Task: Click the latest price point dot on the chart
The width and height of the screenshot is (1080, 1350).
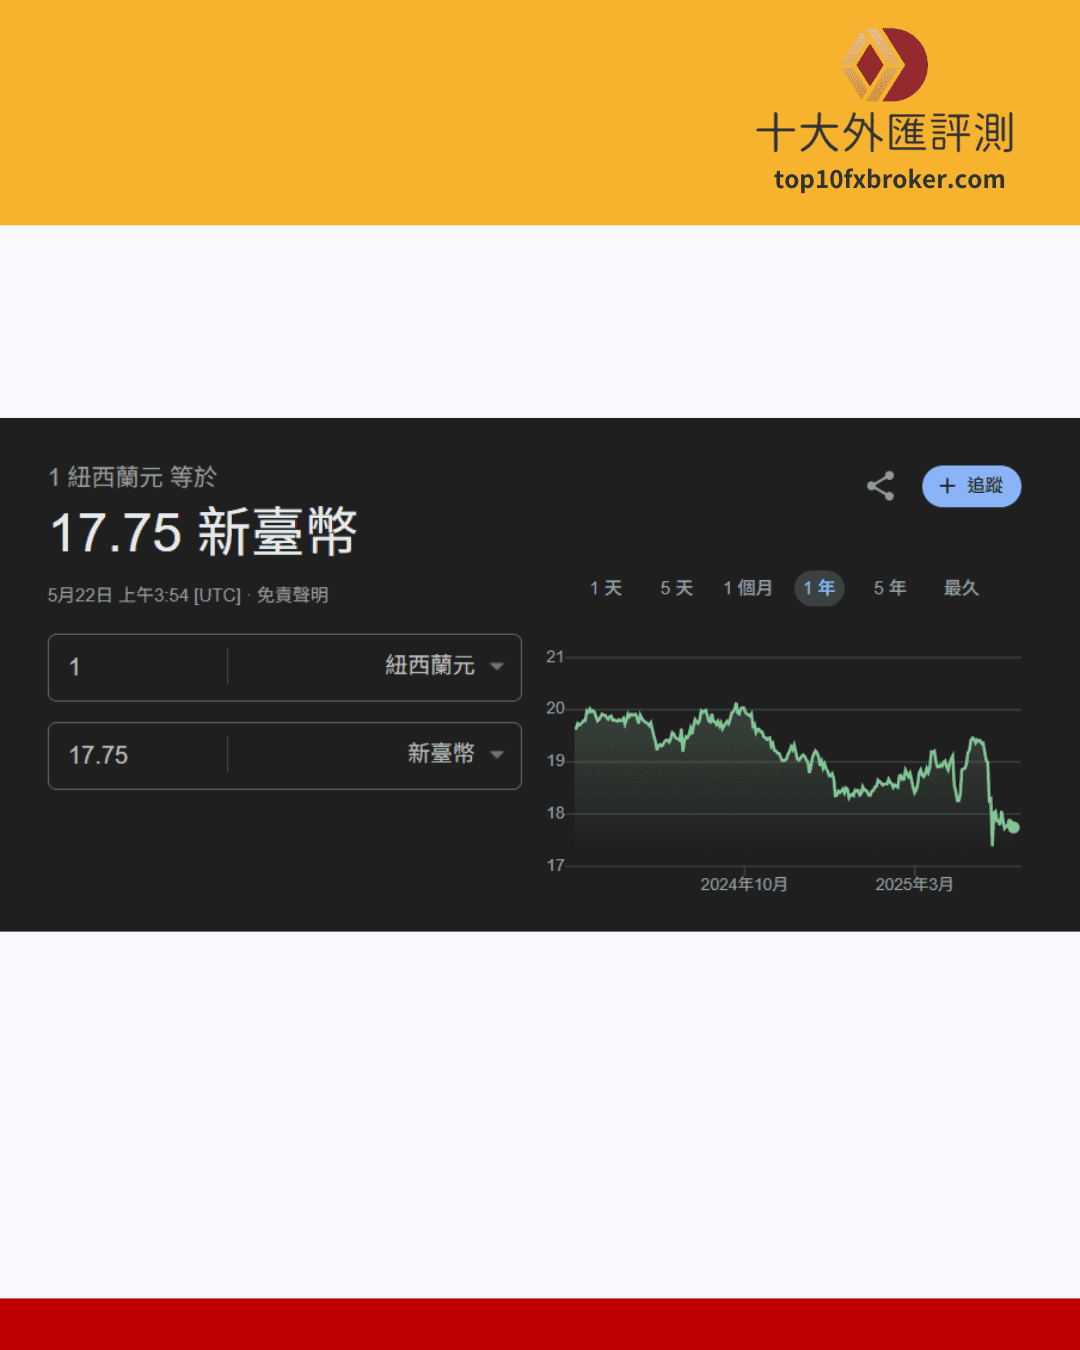Action: [x=1012, y=826]
